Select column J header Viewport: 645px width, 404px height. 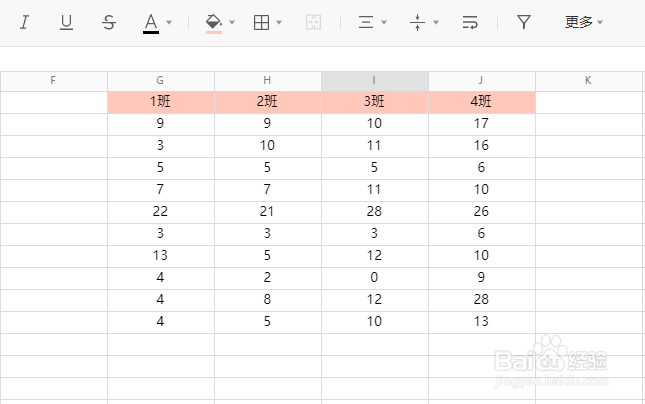[x=482, y=81]
